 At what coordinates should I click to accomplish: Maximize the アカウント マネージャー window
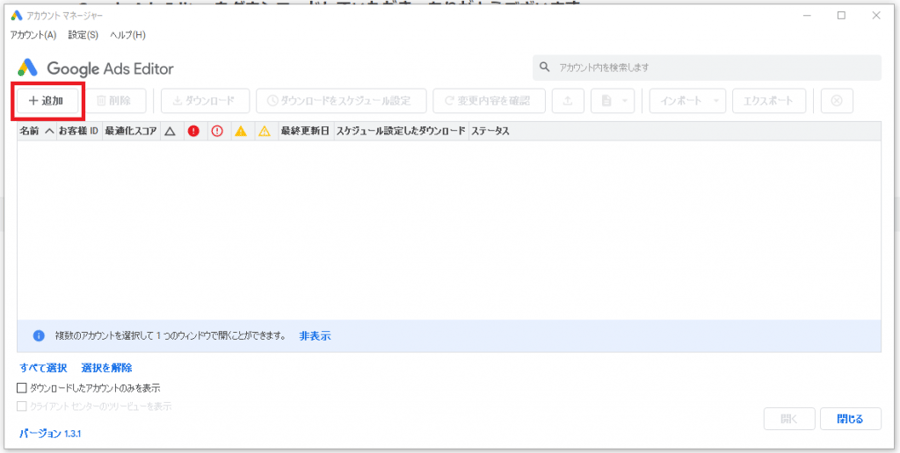pyautogui.click(x=841, y=16)
